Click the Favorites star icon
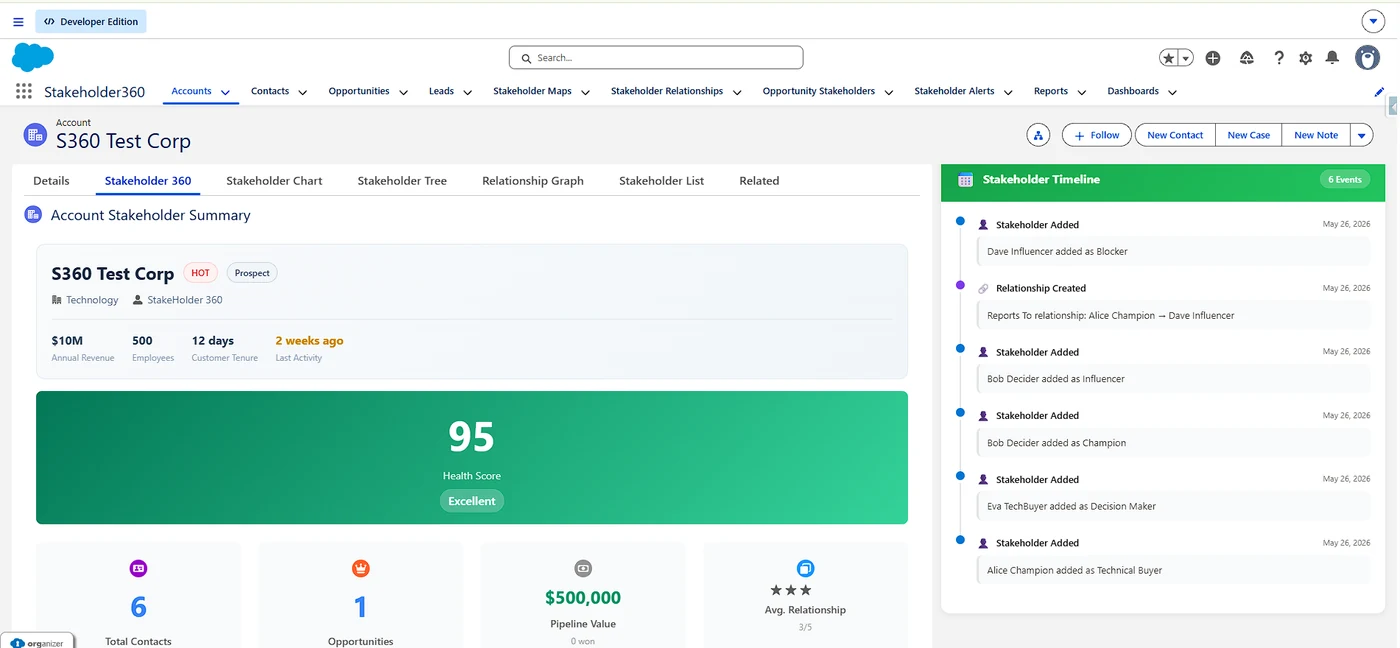The image size is (1400, 648). [x=1169, y=58]
